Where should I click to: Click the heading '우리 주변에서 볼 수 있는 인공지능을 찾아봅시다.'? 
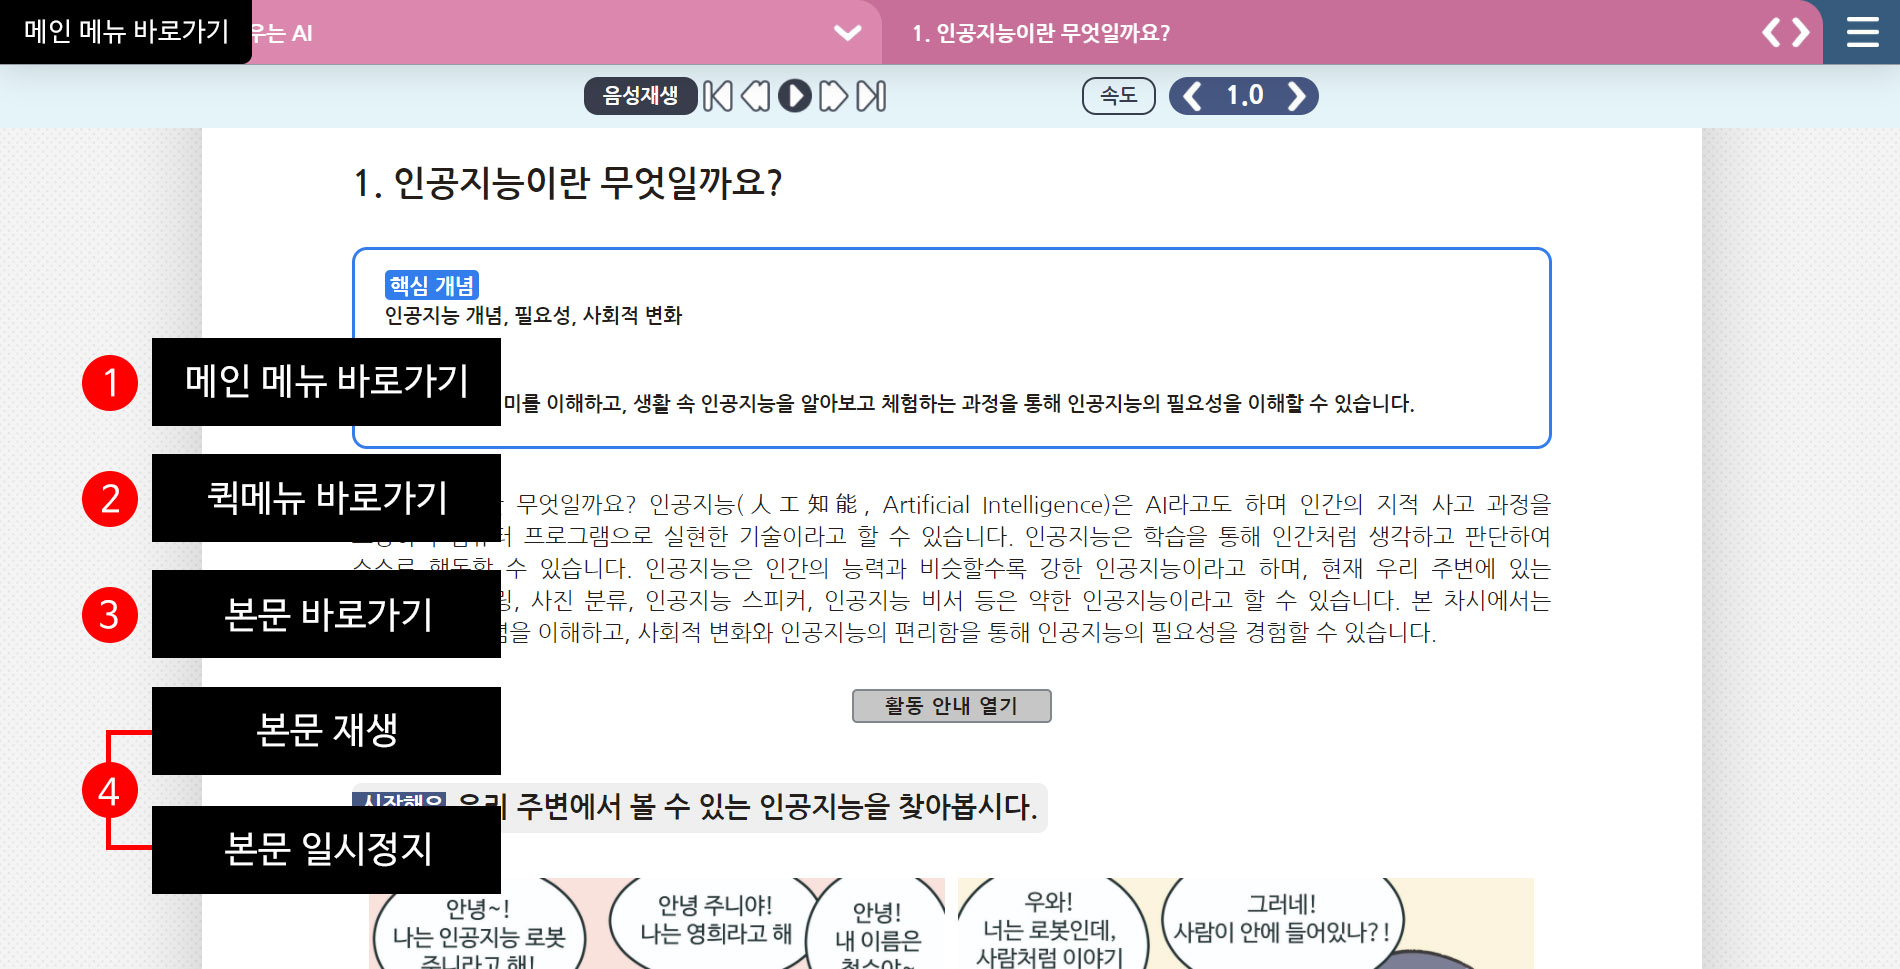click(x=747, y=807)
